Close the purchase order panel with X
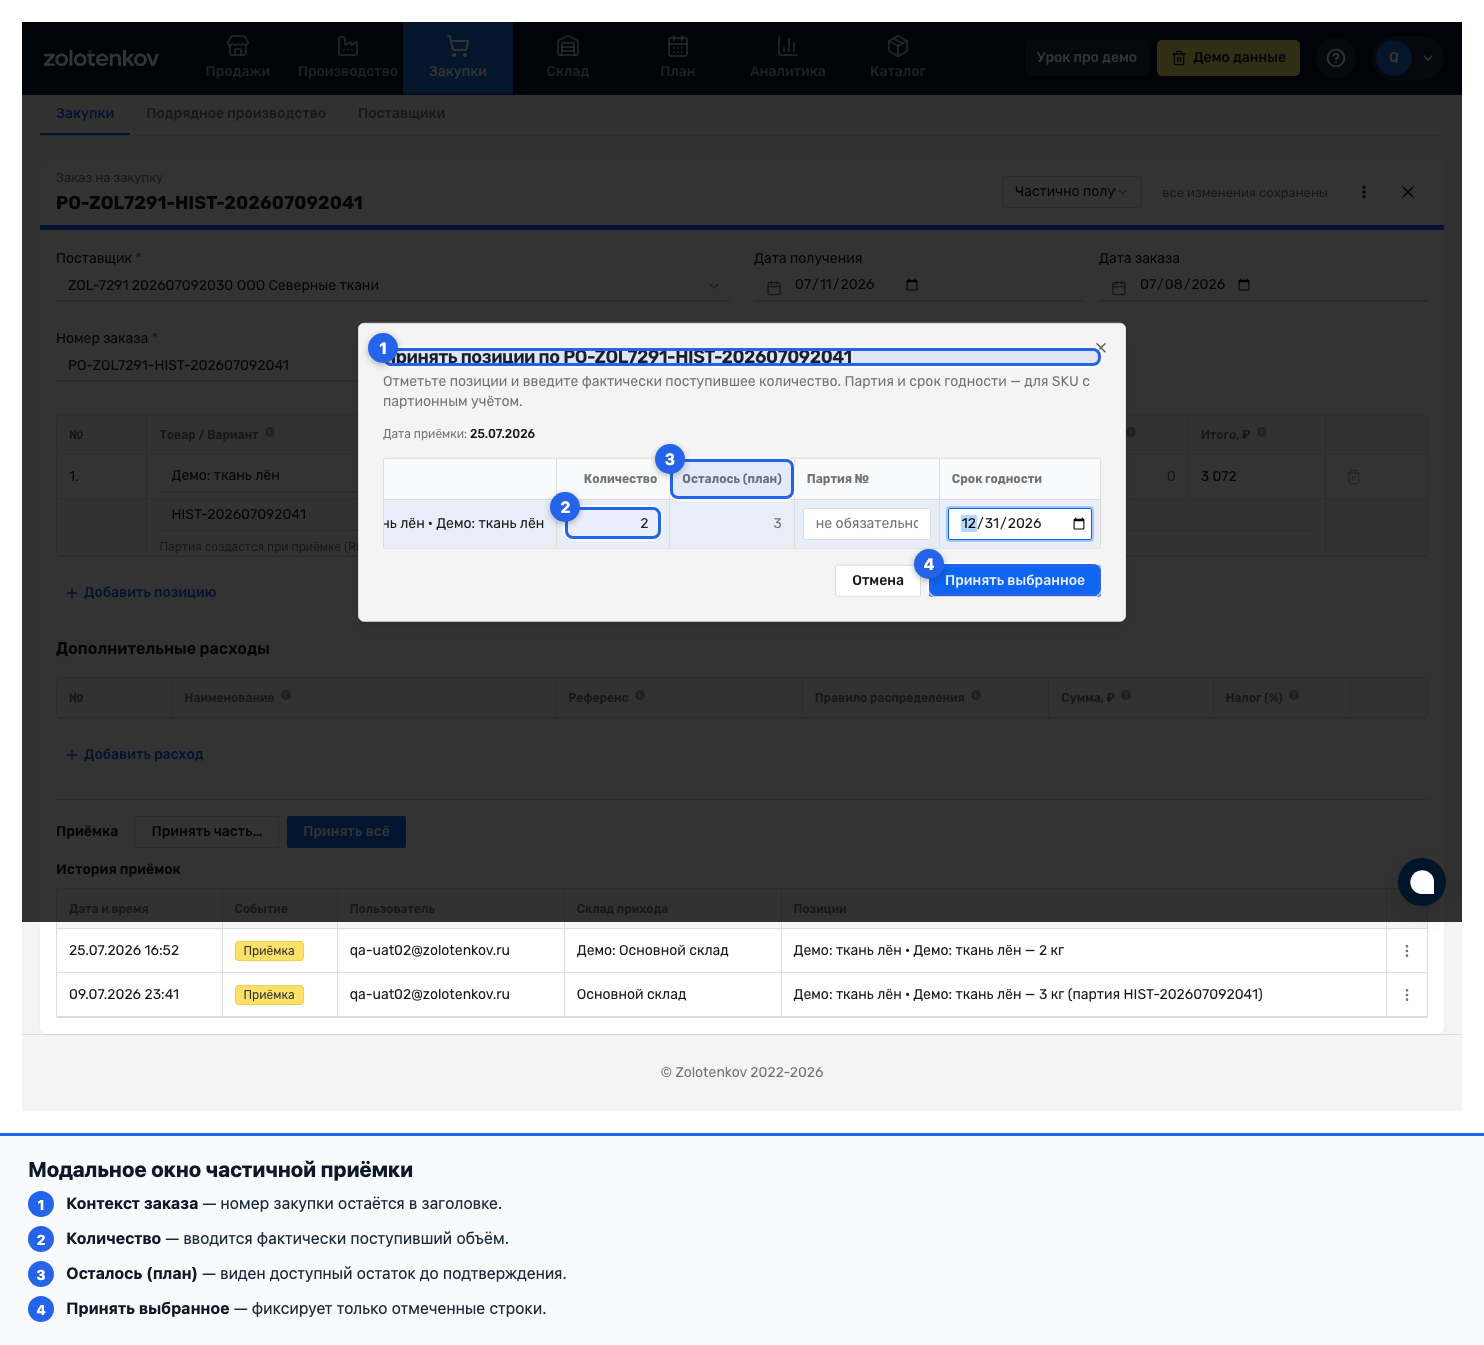This screenshot has width=1484, height=1345. coord(1408,192)
